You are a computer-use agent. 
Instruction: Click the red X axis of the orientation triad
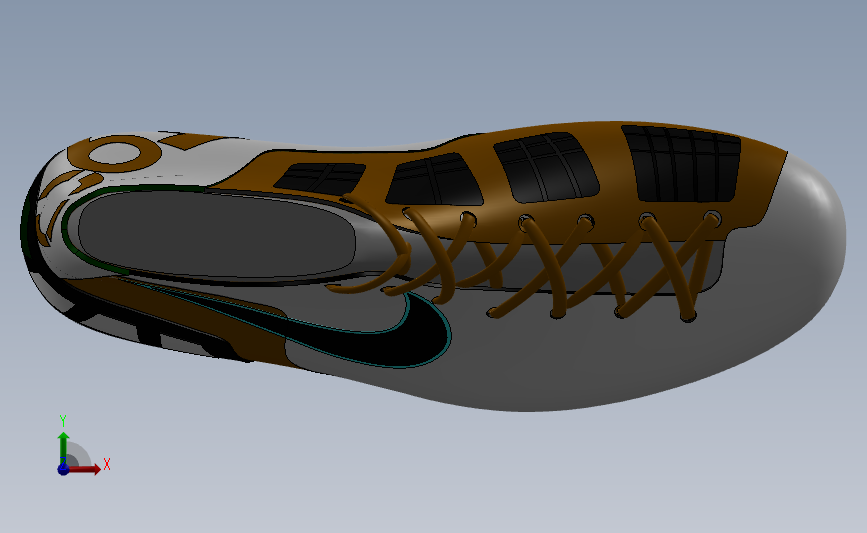click(x=84, y=469)
